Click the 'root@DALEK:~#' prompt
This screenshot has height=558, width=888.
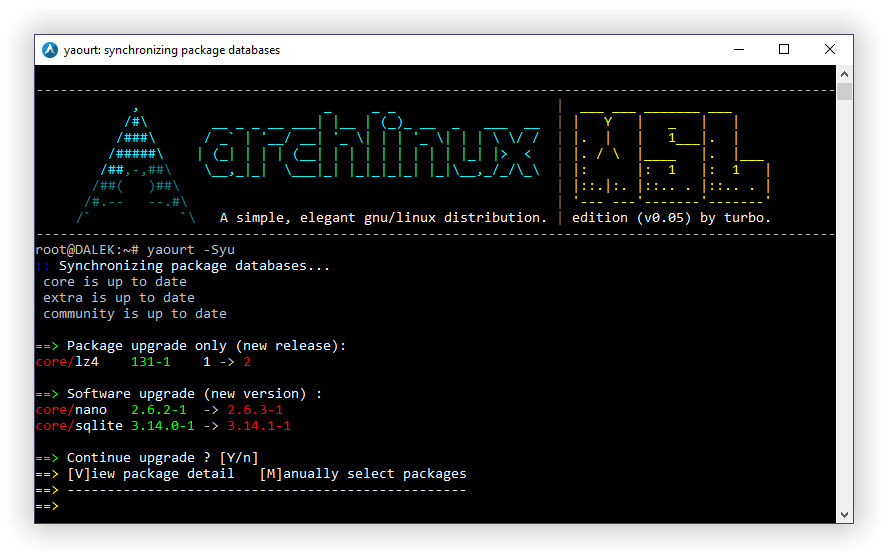(x=87, y=250)
